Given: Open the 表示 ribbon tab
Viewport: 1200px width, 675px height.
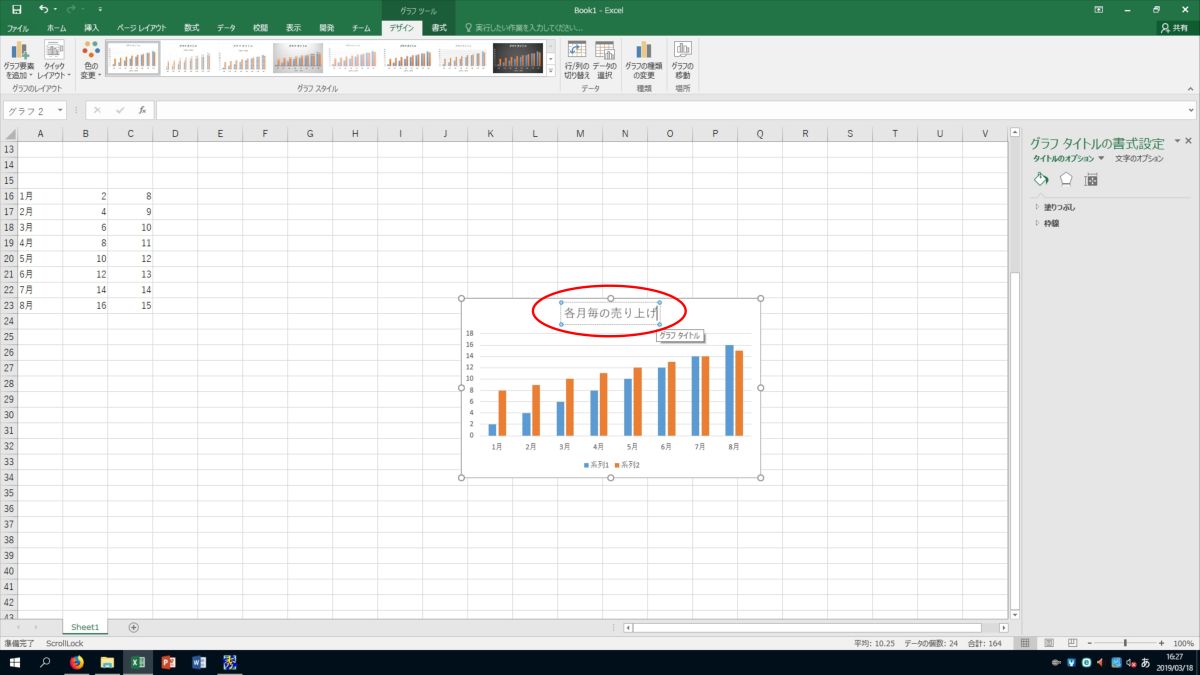Looking at the screenshot, I should pyautogui.click(x=293, y=28).
